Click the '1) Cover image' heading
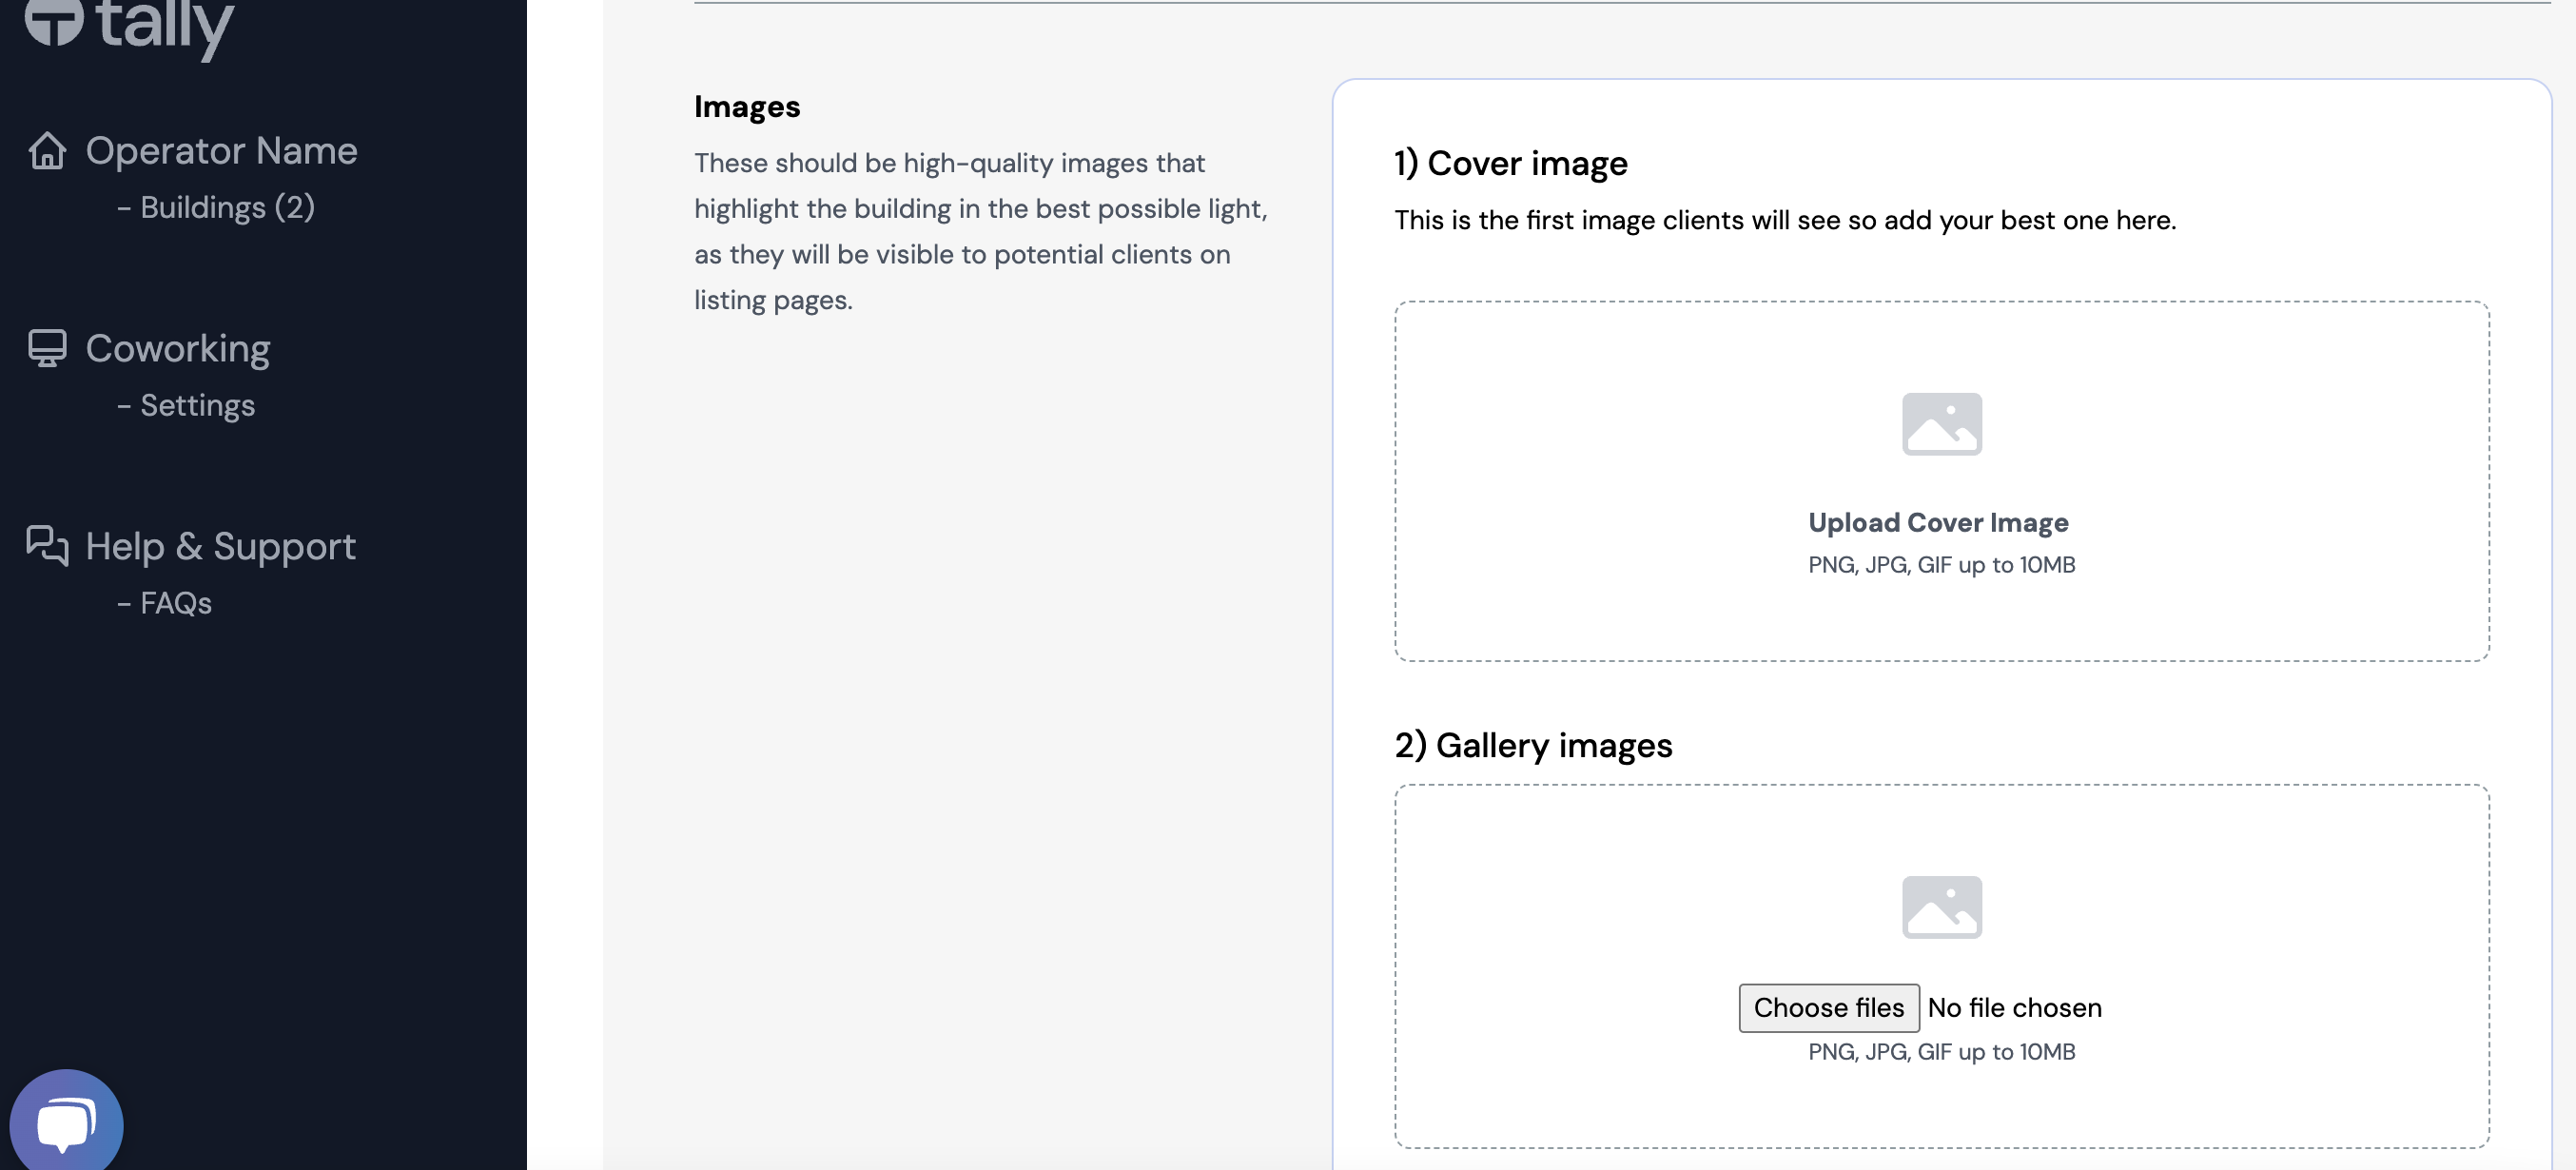2576x1170 pixels. 1510,163
